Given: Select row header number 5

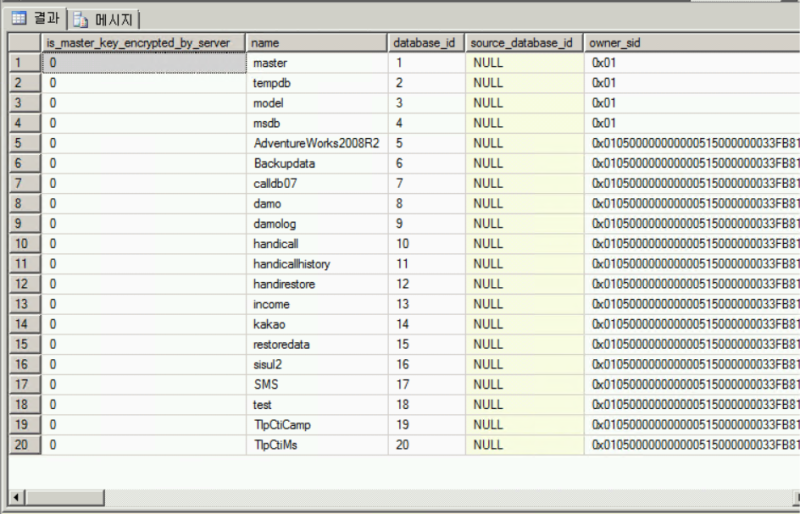Looking at the screenshot, I should tap(24, 143).
